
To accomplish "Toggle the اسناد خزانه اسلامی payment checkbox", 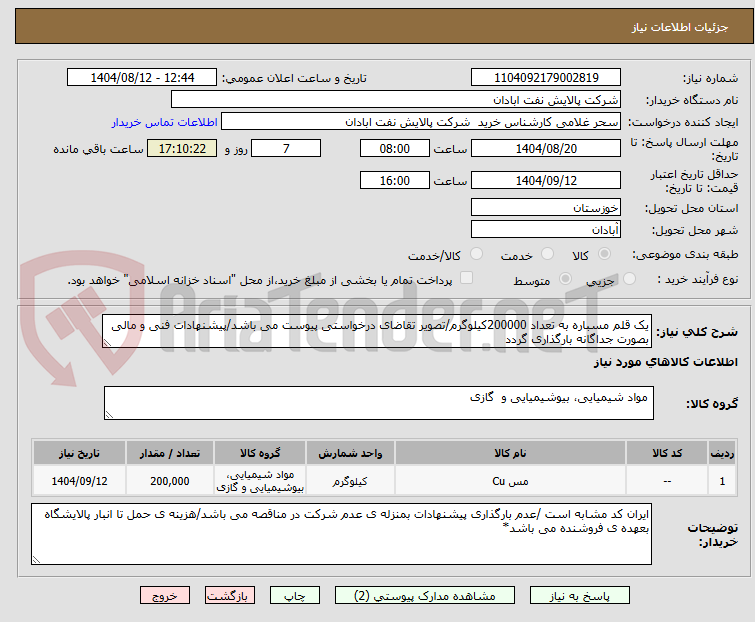I will (x=467, y=280).
